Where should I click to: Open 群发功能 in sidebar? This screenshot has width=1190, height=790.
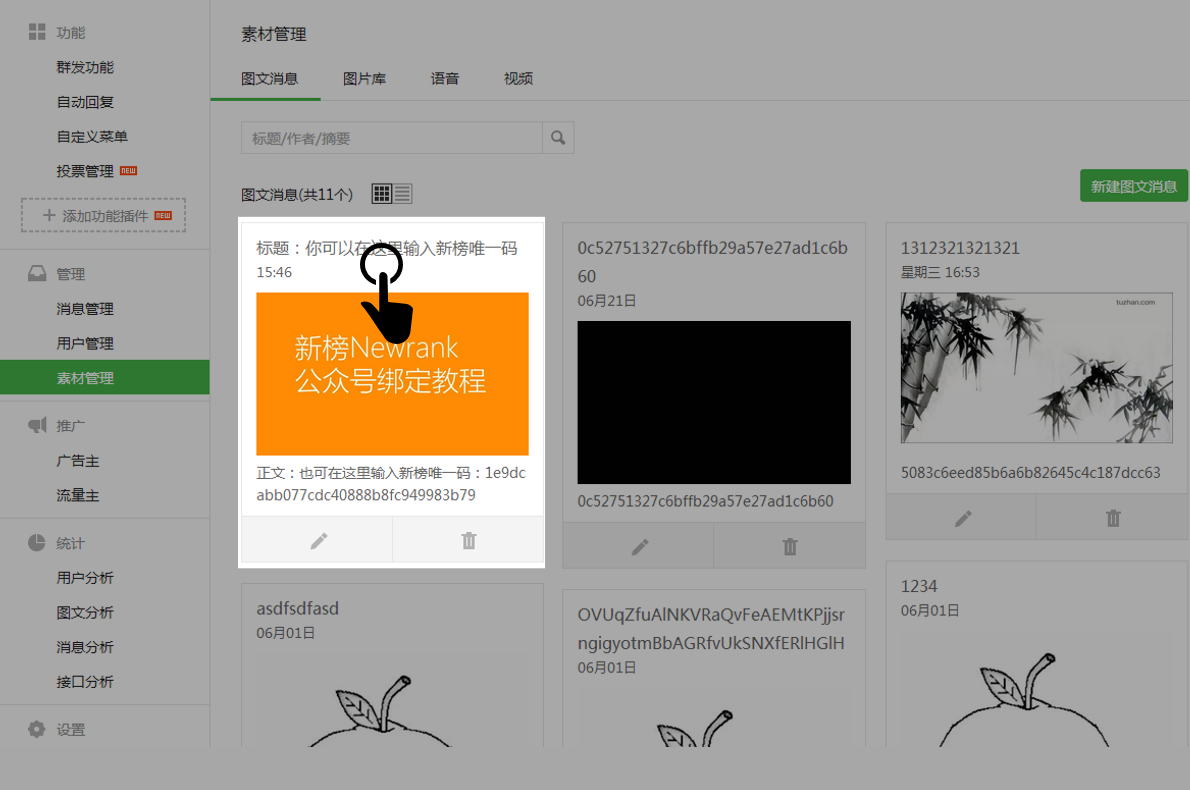tap(85, 68)
